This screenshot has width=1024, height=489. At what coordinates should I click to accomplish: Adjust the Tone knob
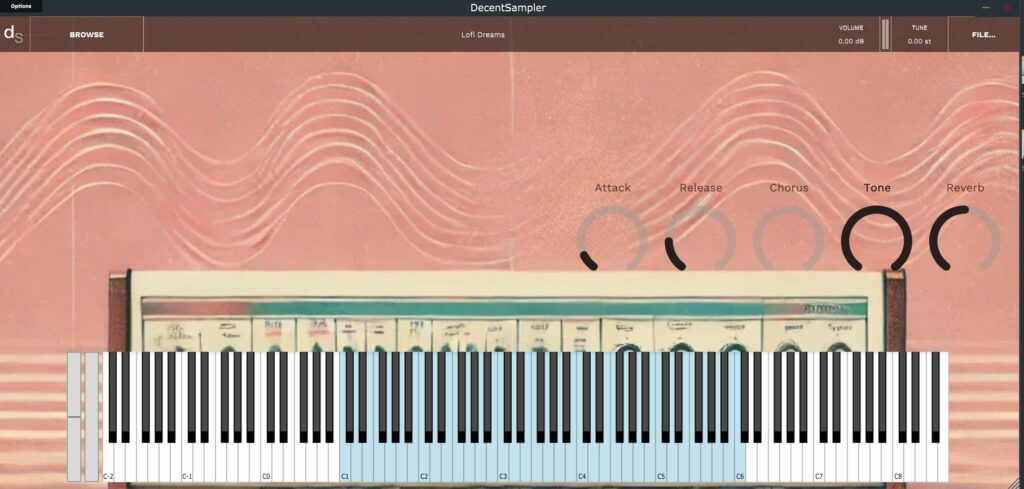click(876, 240)
